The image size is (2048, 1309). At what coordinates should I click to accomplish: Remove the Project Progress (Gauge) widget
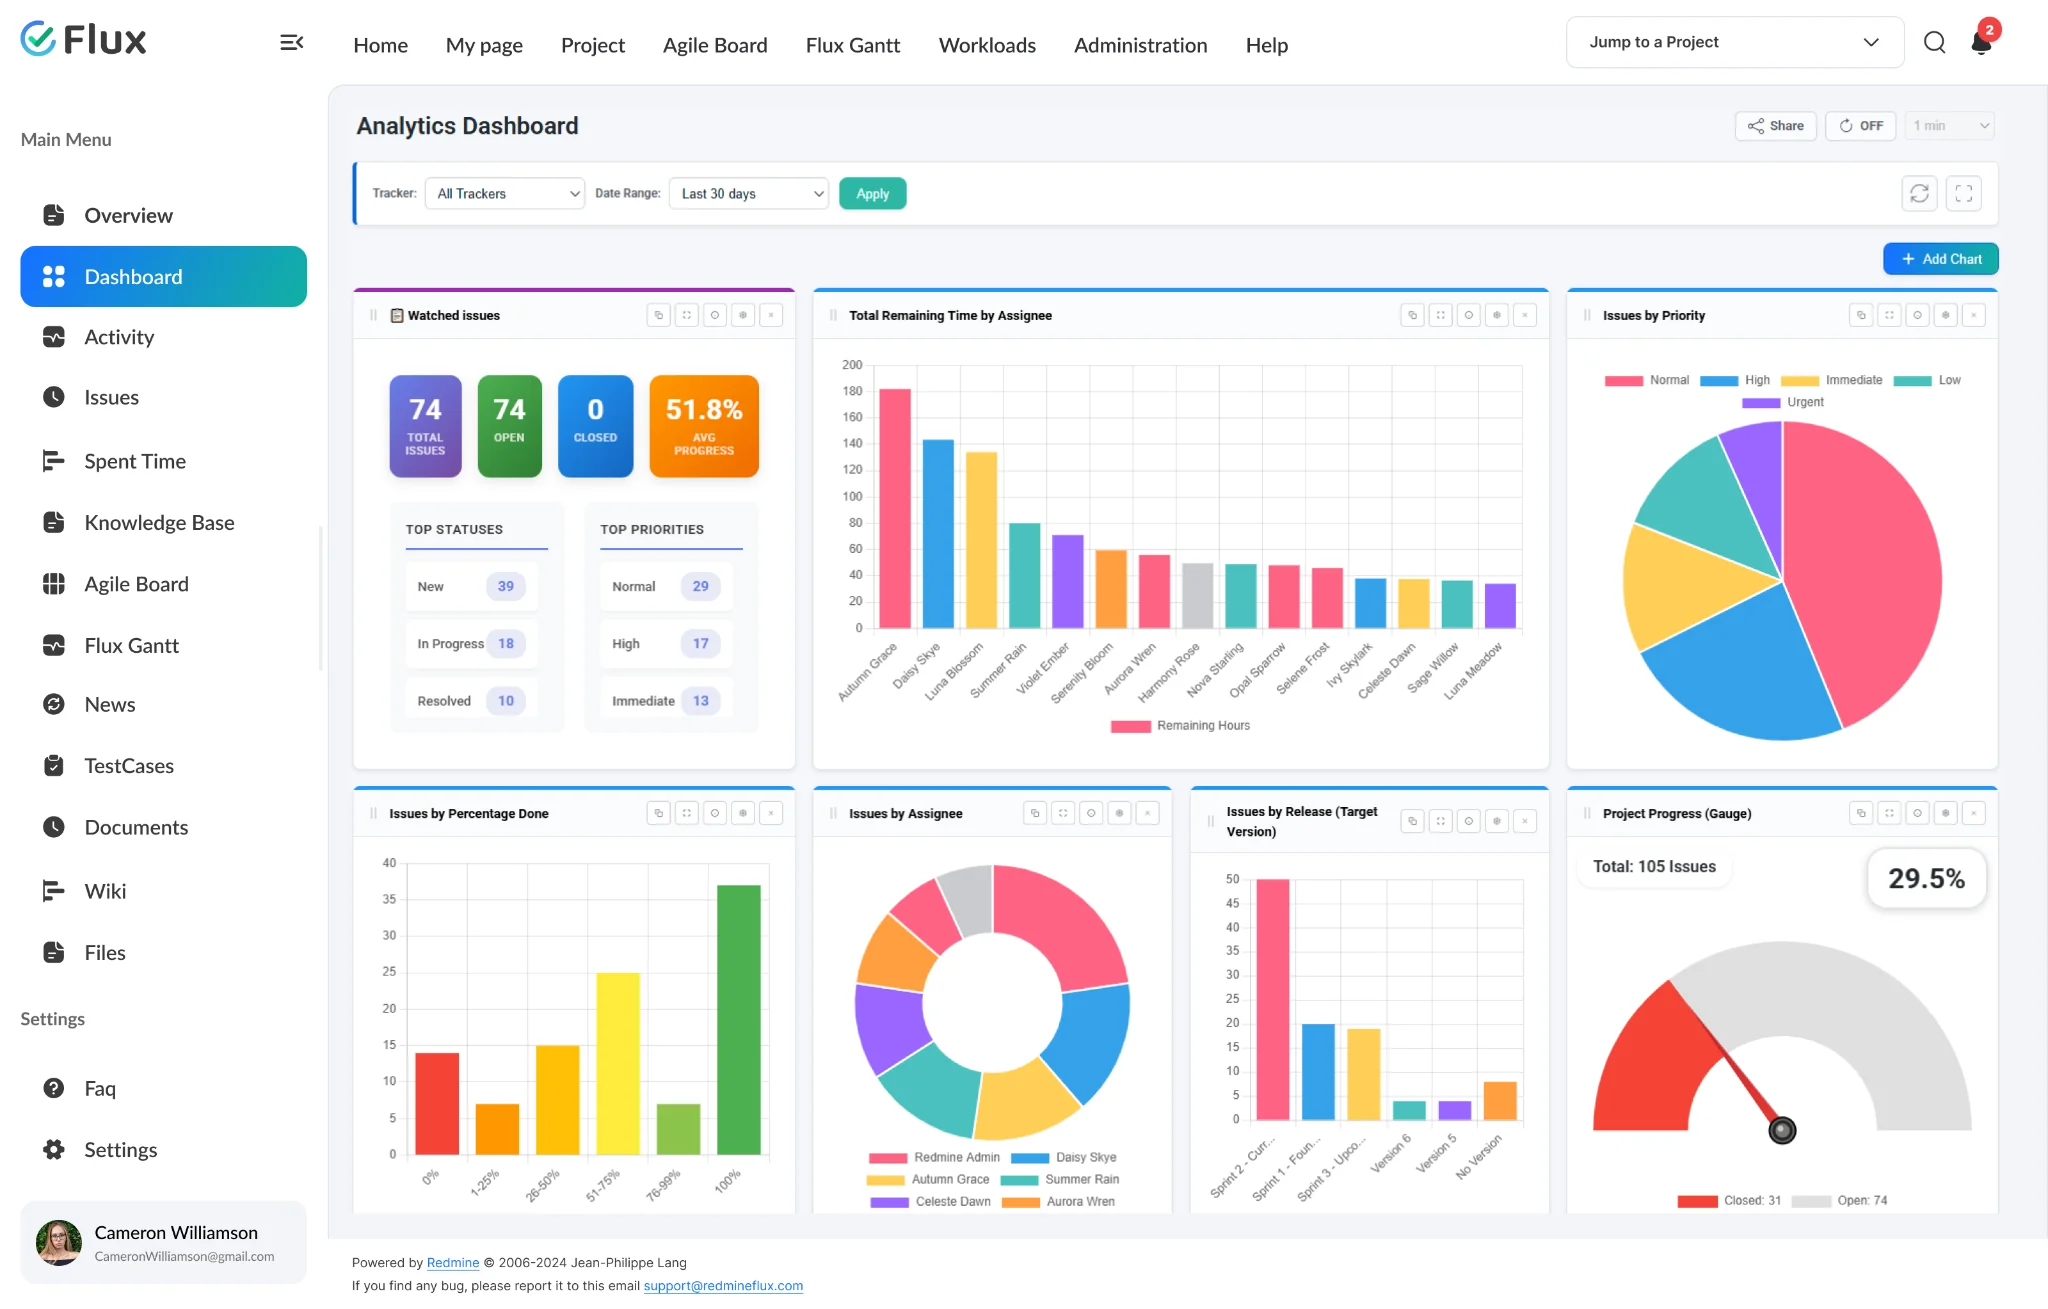pyautogui.click(x=1973, y=813)
